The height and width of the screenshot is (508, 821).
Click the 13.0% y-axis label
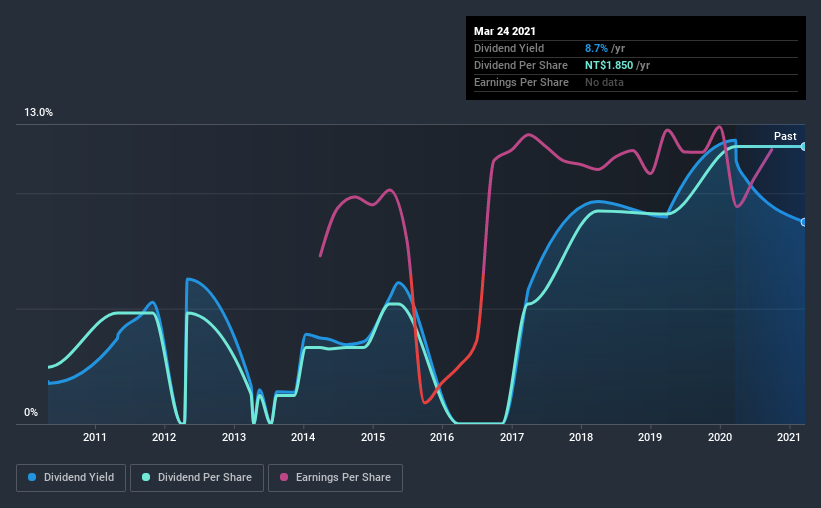coord(38,112)
